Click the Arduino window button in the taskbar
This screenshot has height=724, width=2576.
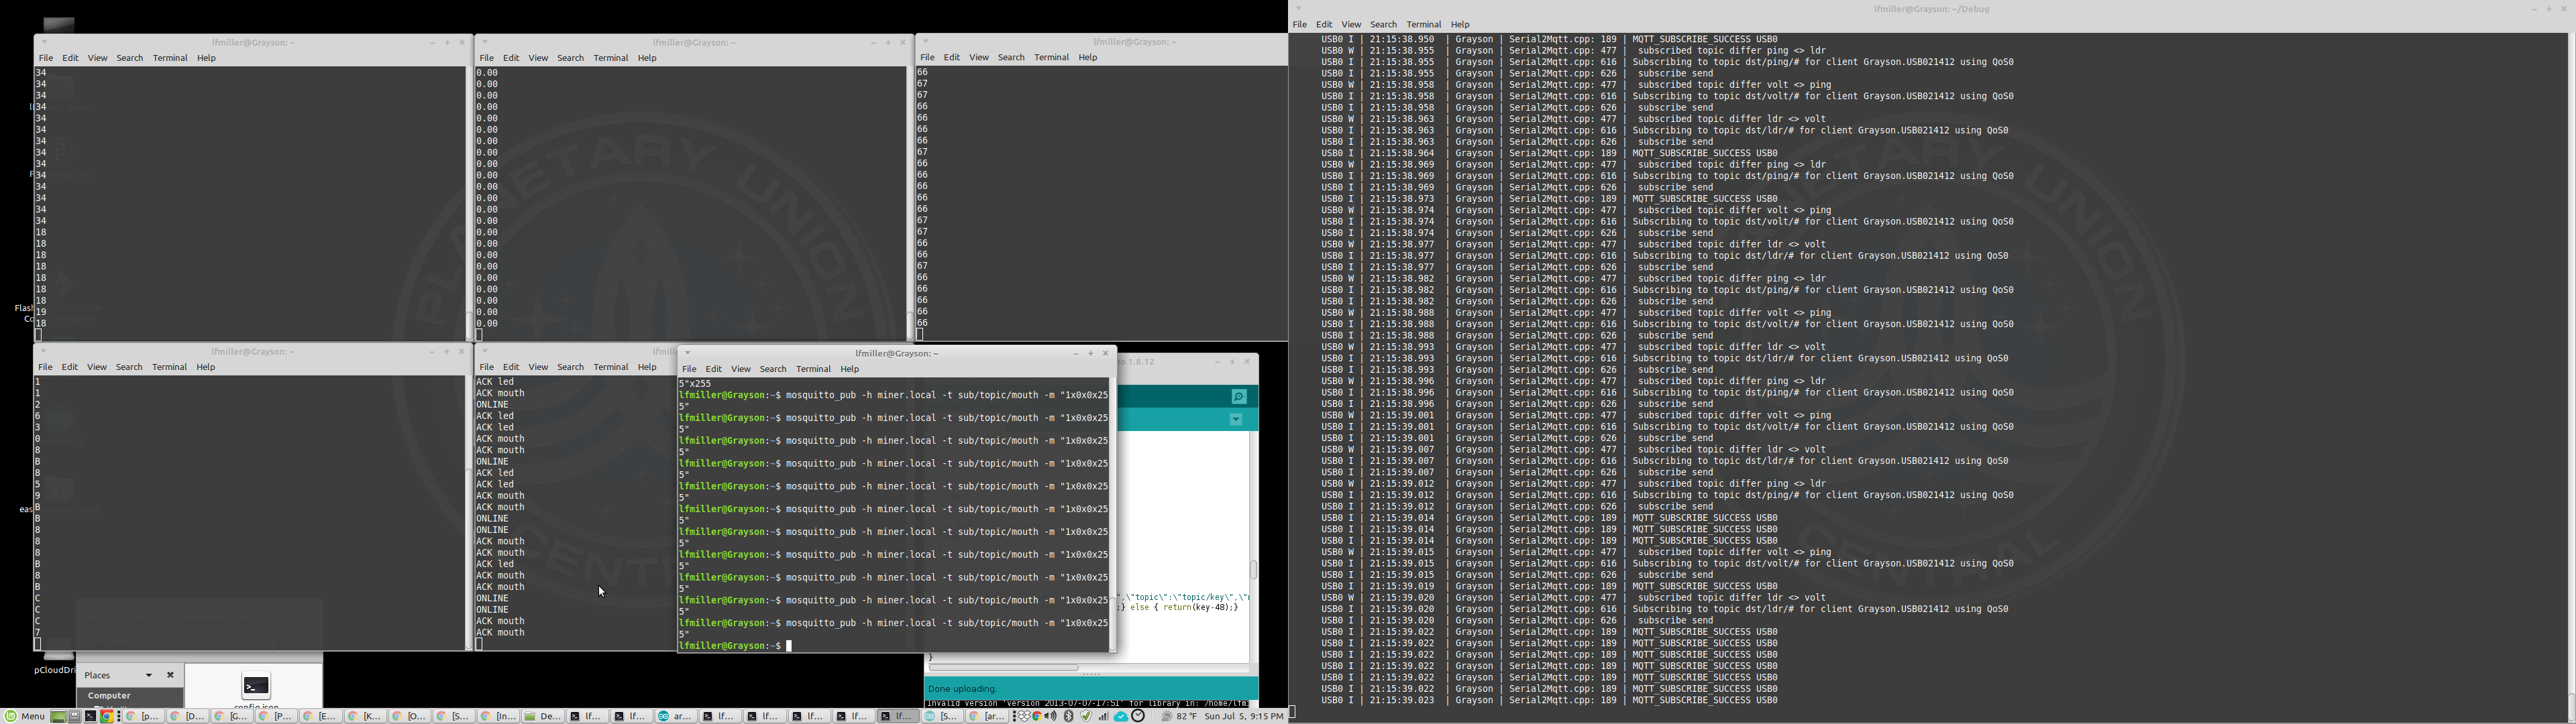676,716
